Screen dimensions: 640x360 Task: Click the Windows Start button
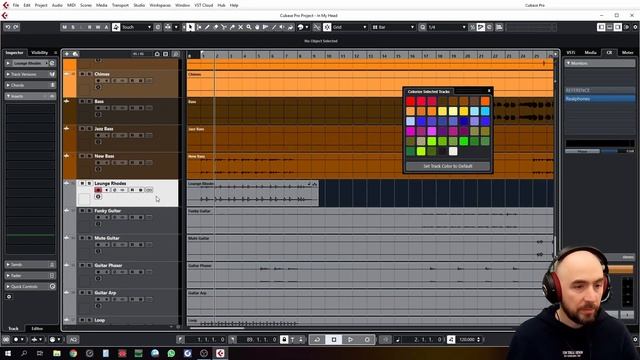(8, 353)
